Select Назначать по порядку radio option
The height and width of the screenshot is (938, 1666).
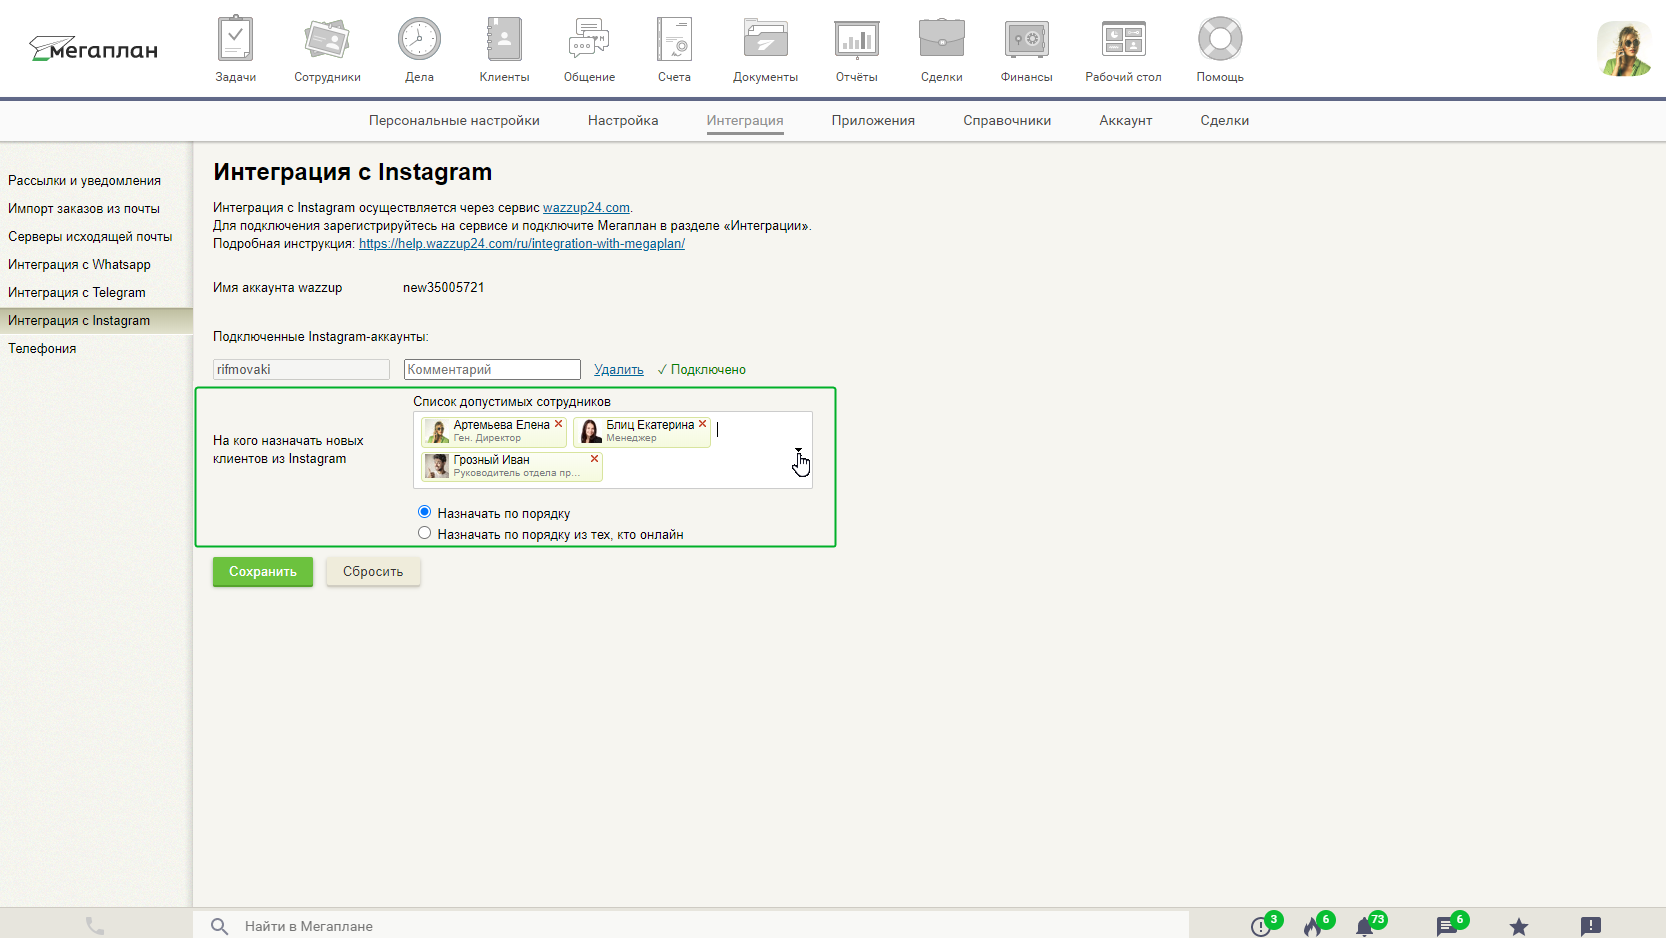424,512
